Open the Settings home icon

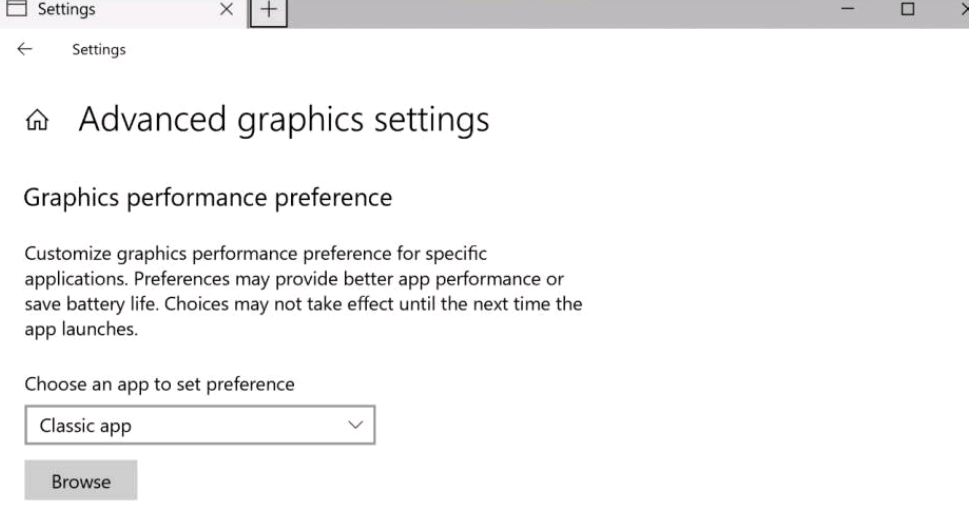(x=37, y=119)
